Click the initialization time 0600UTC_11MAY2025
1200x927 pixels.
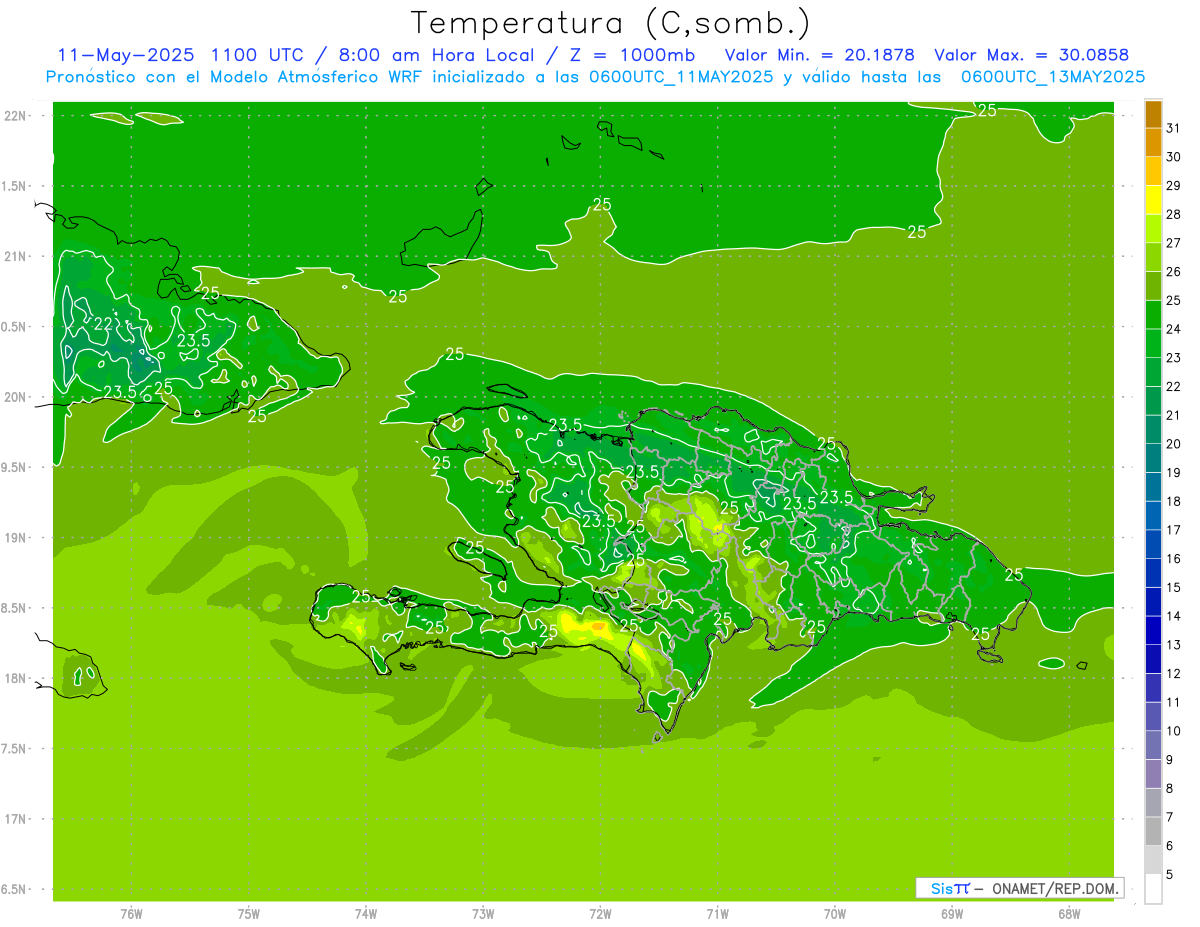coord(673,77)
